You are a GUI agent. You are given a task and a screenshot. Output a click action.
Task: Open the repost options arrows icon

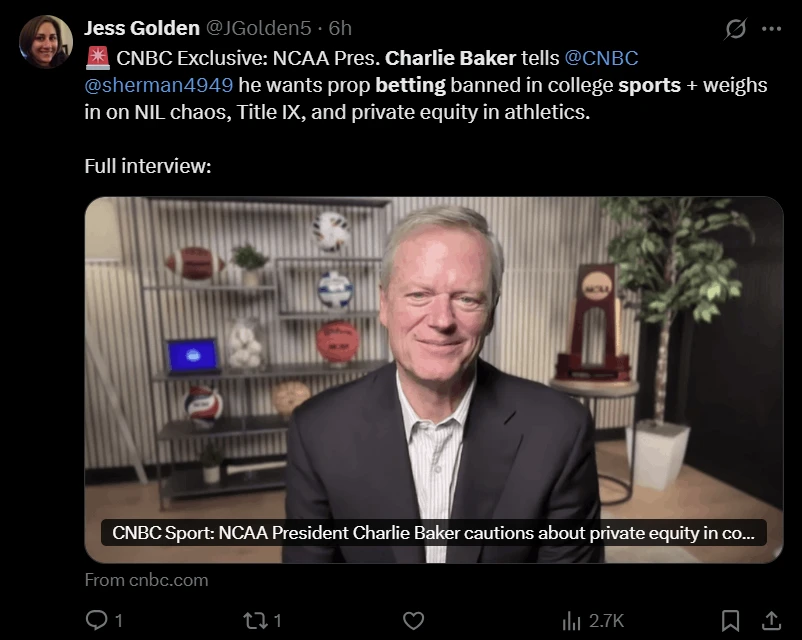click(256, 620)
